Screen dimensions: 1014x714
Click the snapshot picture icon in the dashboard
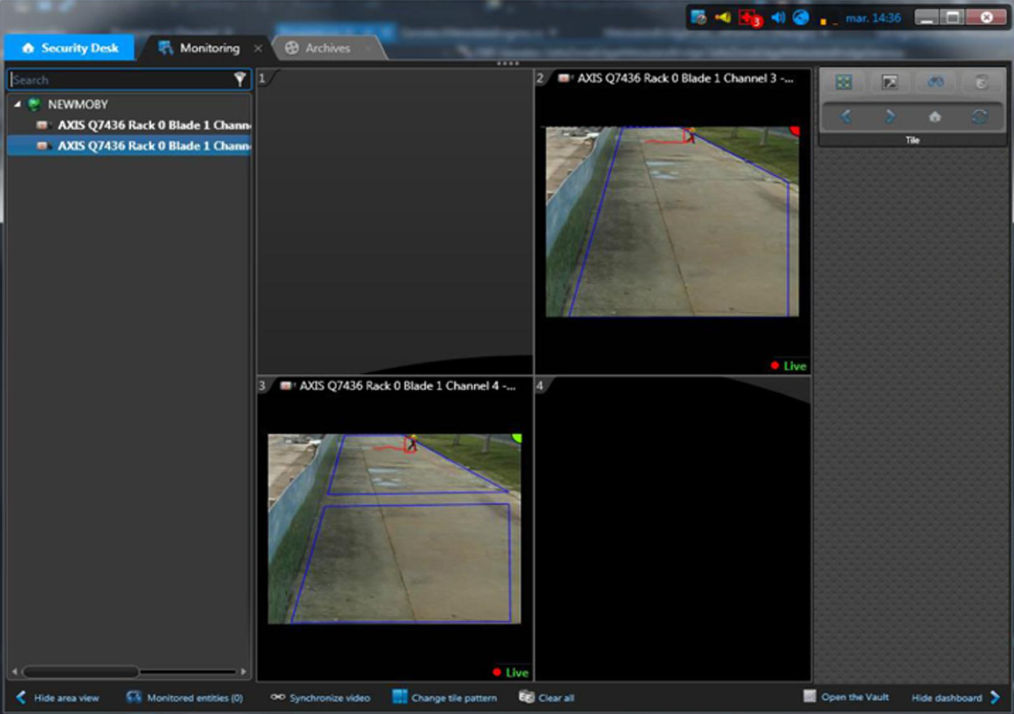pyautogui.click(x=889, y=82)
